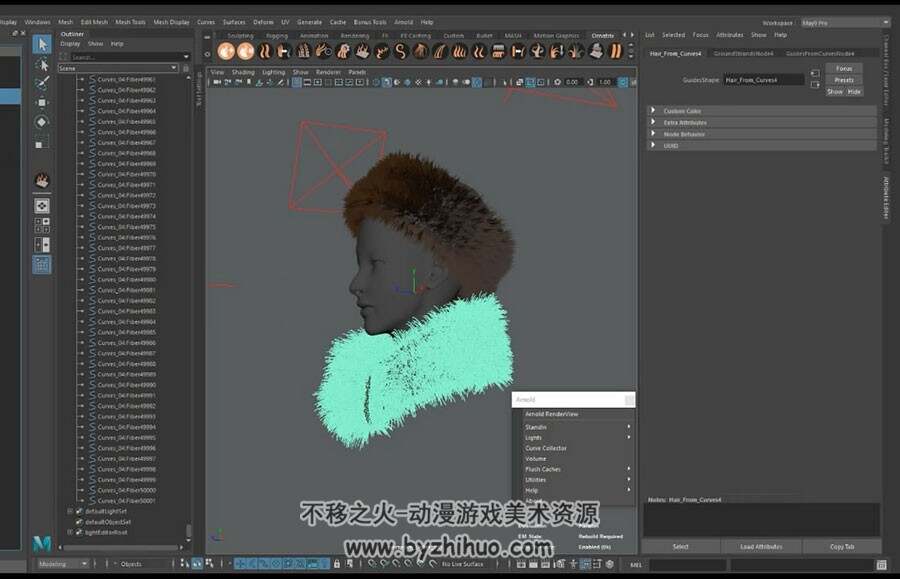Choose Curve Collector in Arnold menu
Viewport: 900px width, 579px height.
[546, 448]
